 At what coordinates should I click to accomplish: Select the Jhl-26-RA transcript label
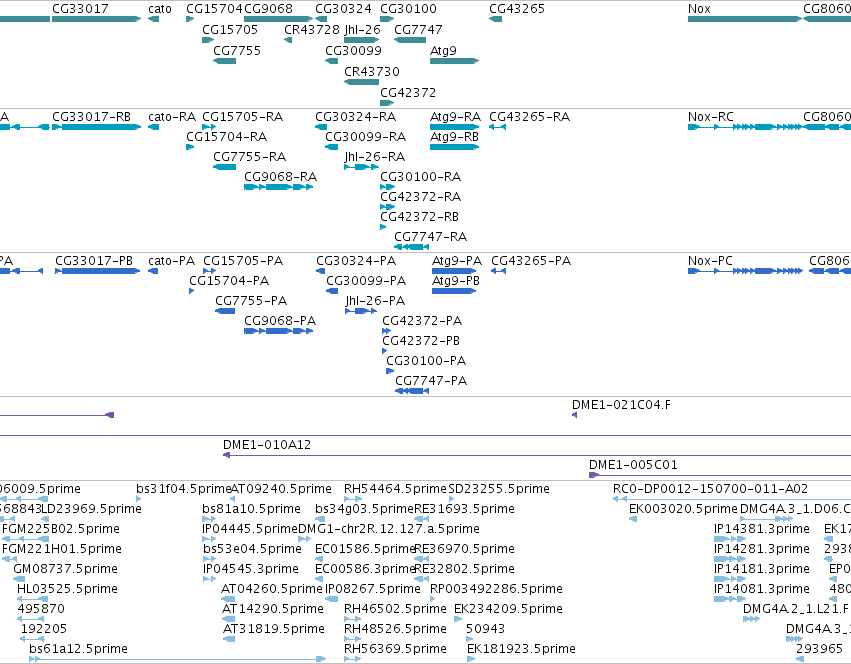[x=374, y=157]
